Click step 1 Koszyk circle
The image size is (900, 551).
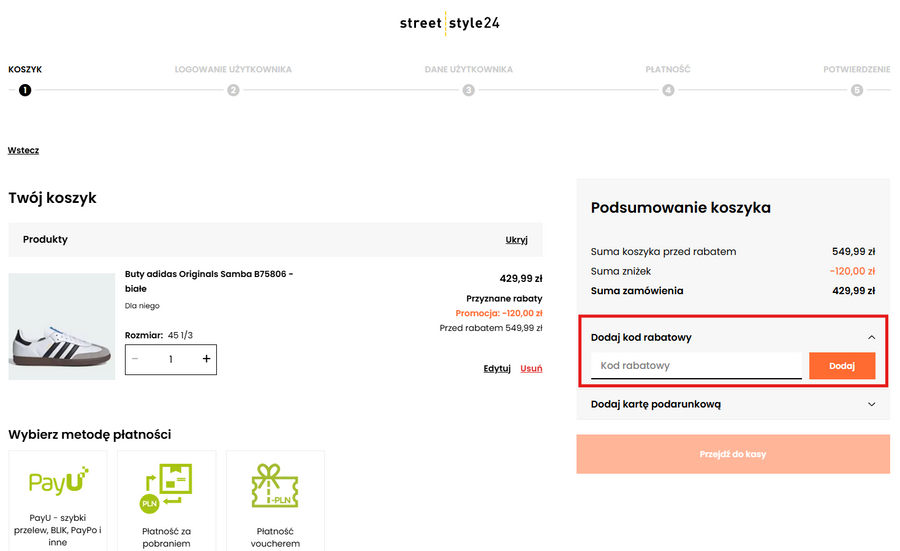25,90
